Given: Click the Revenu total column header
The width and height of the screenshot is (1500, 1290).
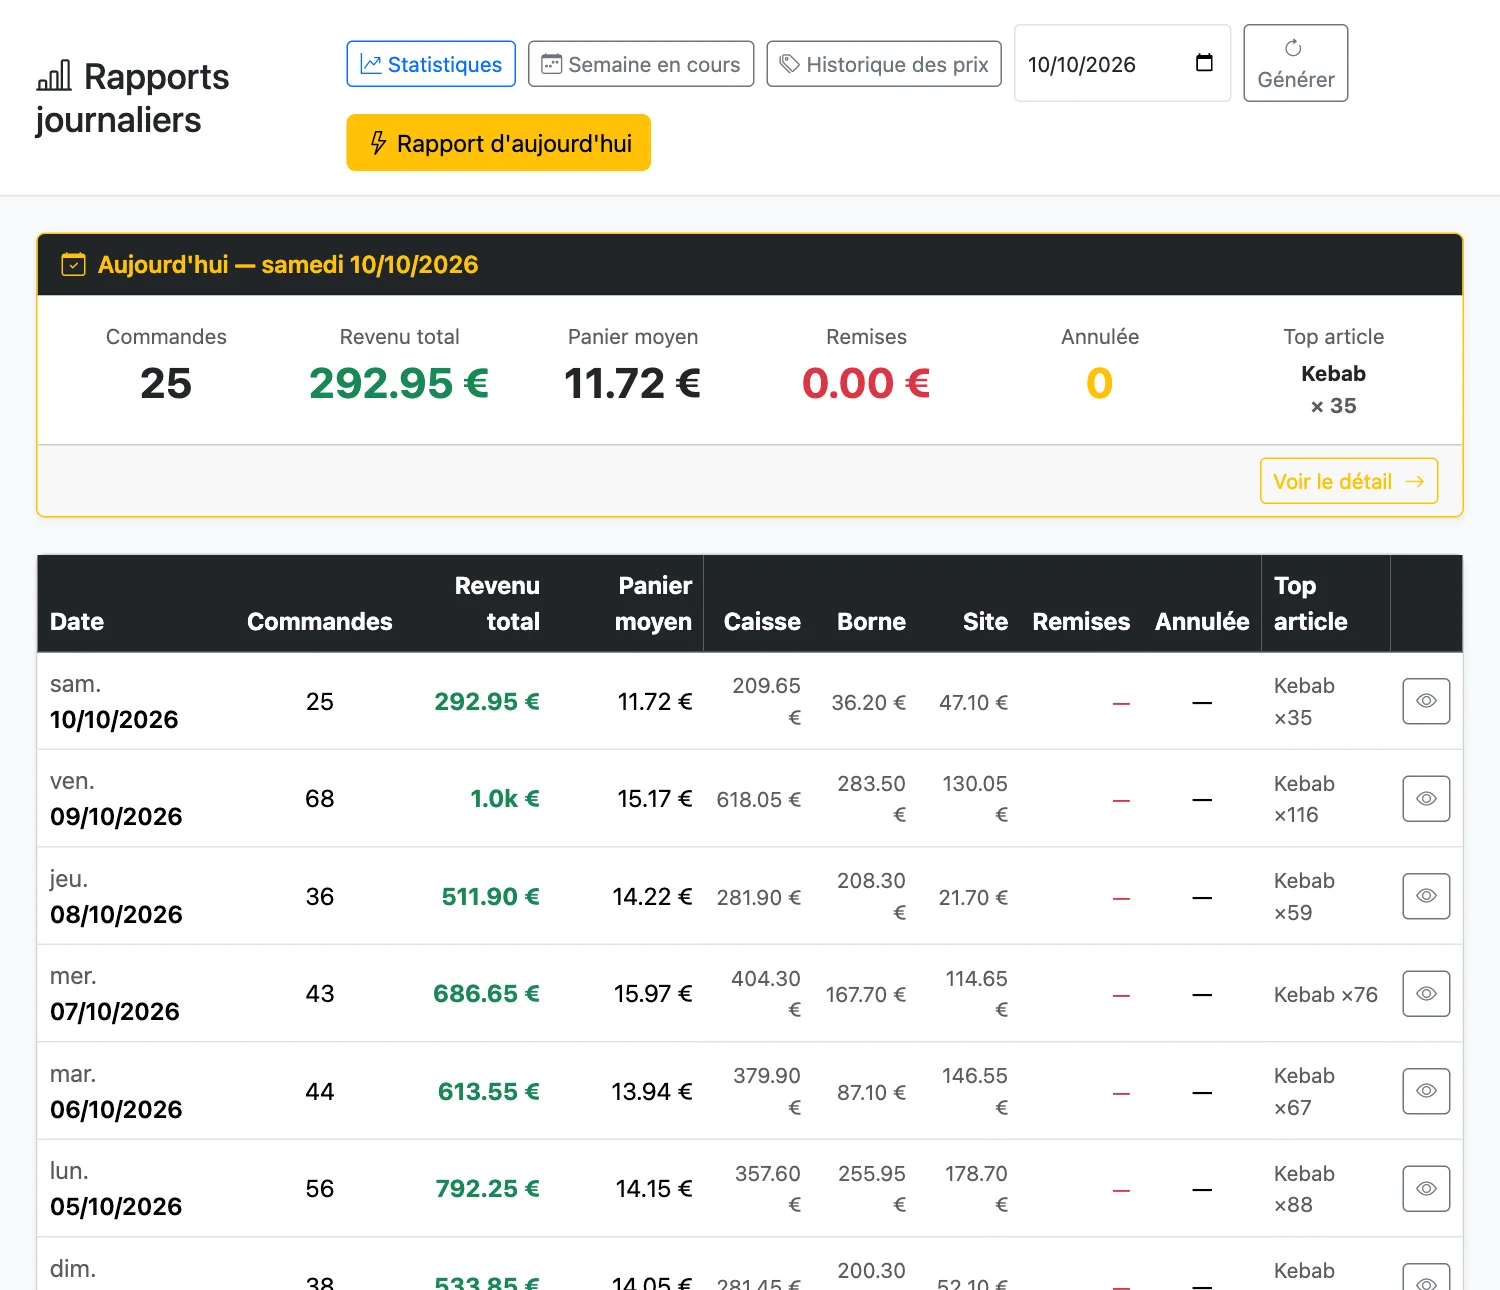Looking at the screenshot, I should tap(497, 604).
